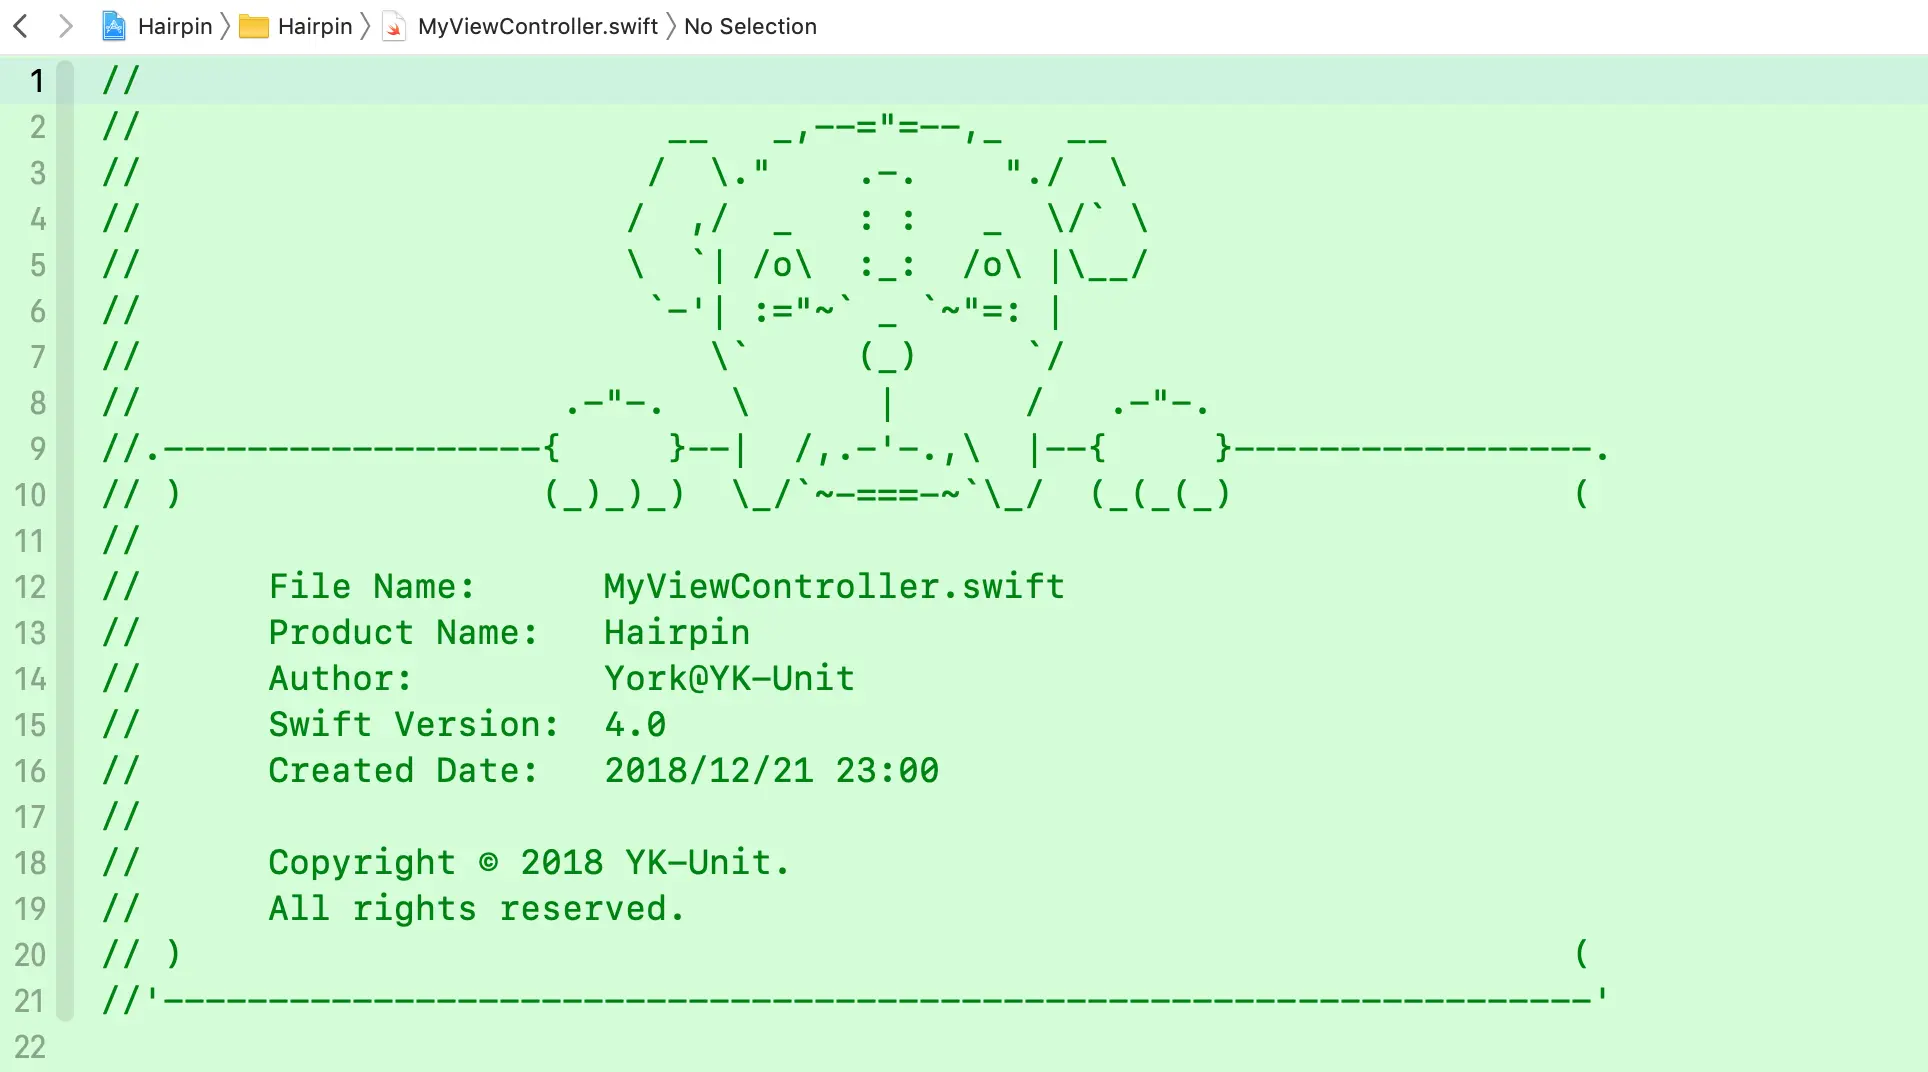Viewport: 1928px width, 1072px height.
Task: Click the Copyright © 2018 YK-Unit line
Action: (529, 862)
